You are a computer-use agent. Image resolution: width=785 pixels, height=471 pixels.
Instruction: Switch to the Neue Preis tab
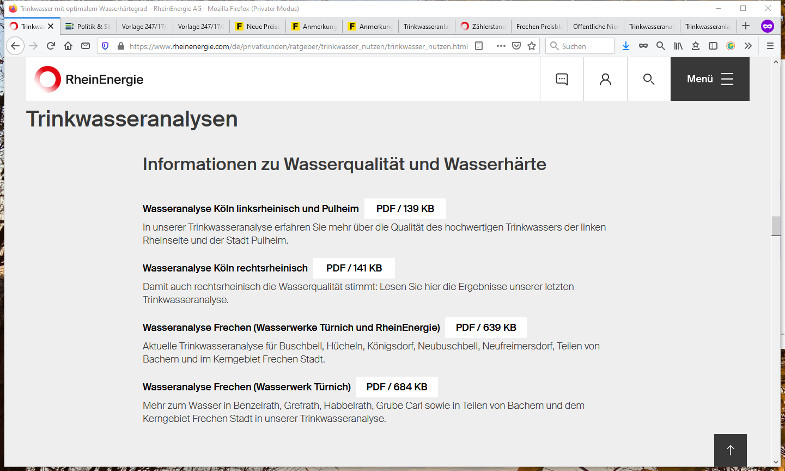tap(257, 26)
